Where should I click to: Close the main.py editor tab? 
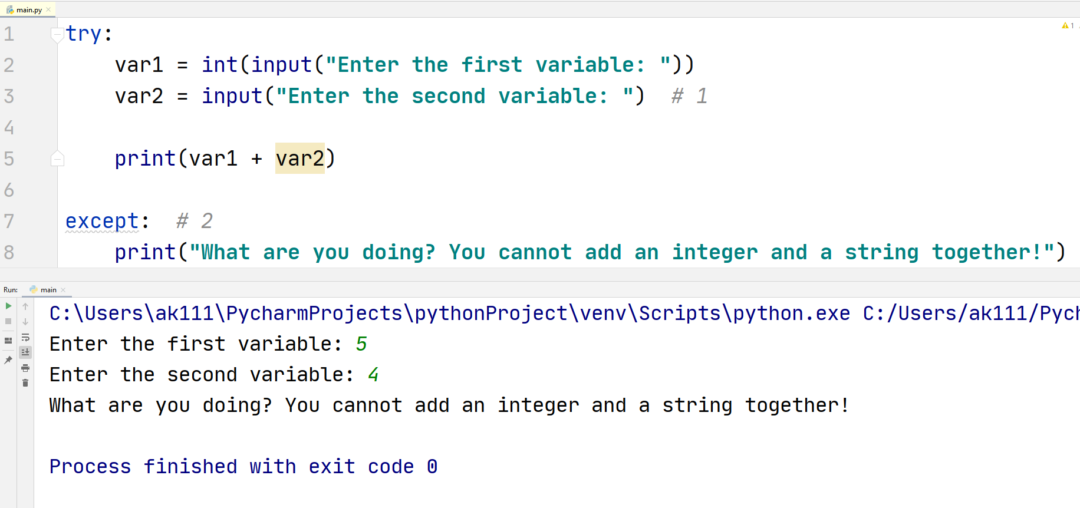coord(50,9)
